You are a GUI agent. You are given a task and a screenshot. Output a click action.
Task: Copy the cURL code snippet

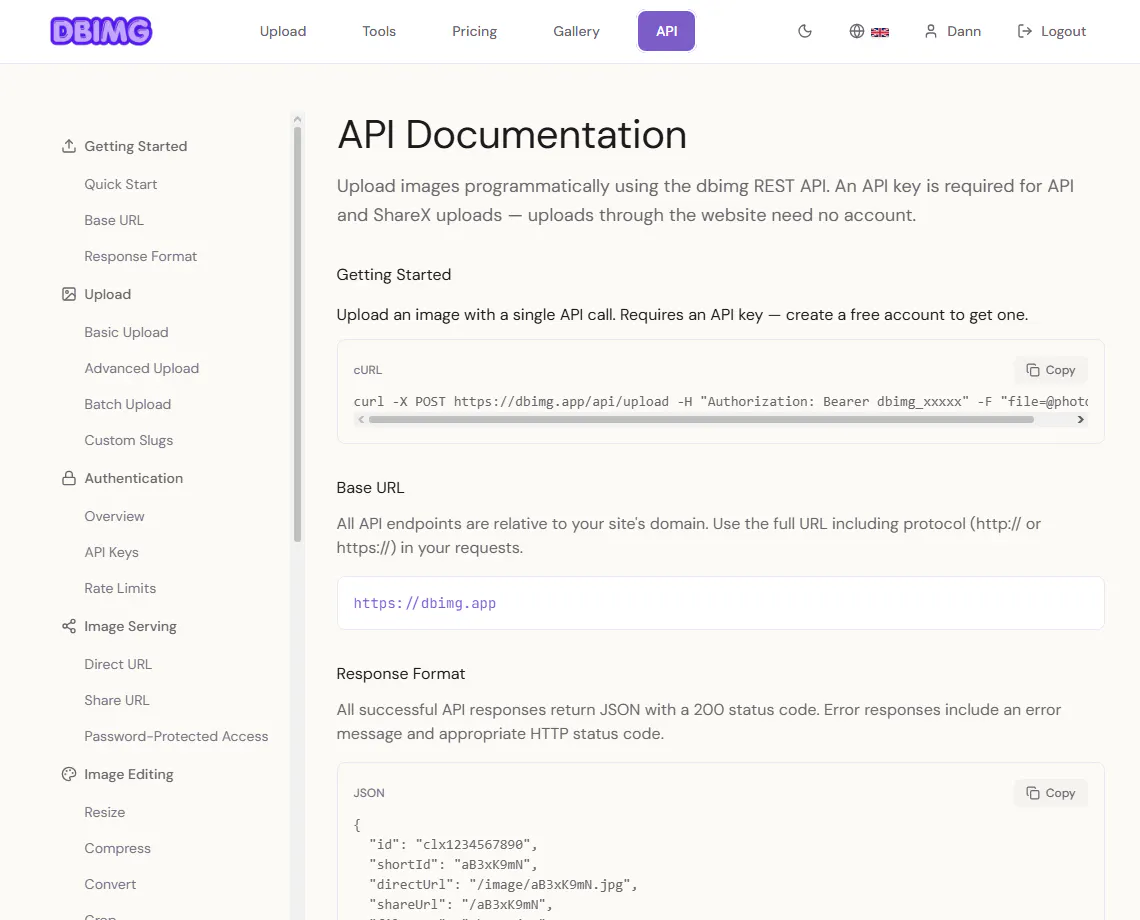1051,370
